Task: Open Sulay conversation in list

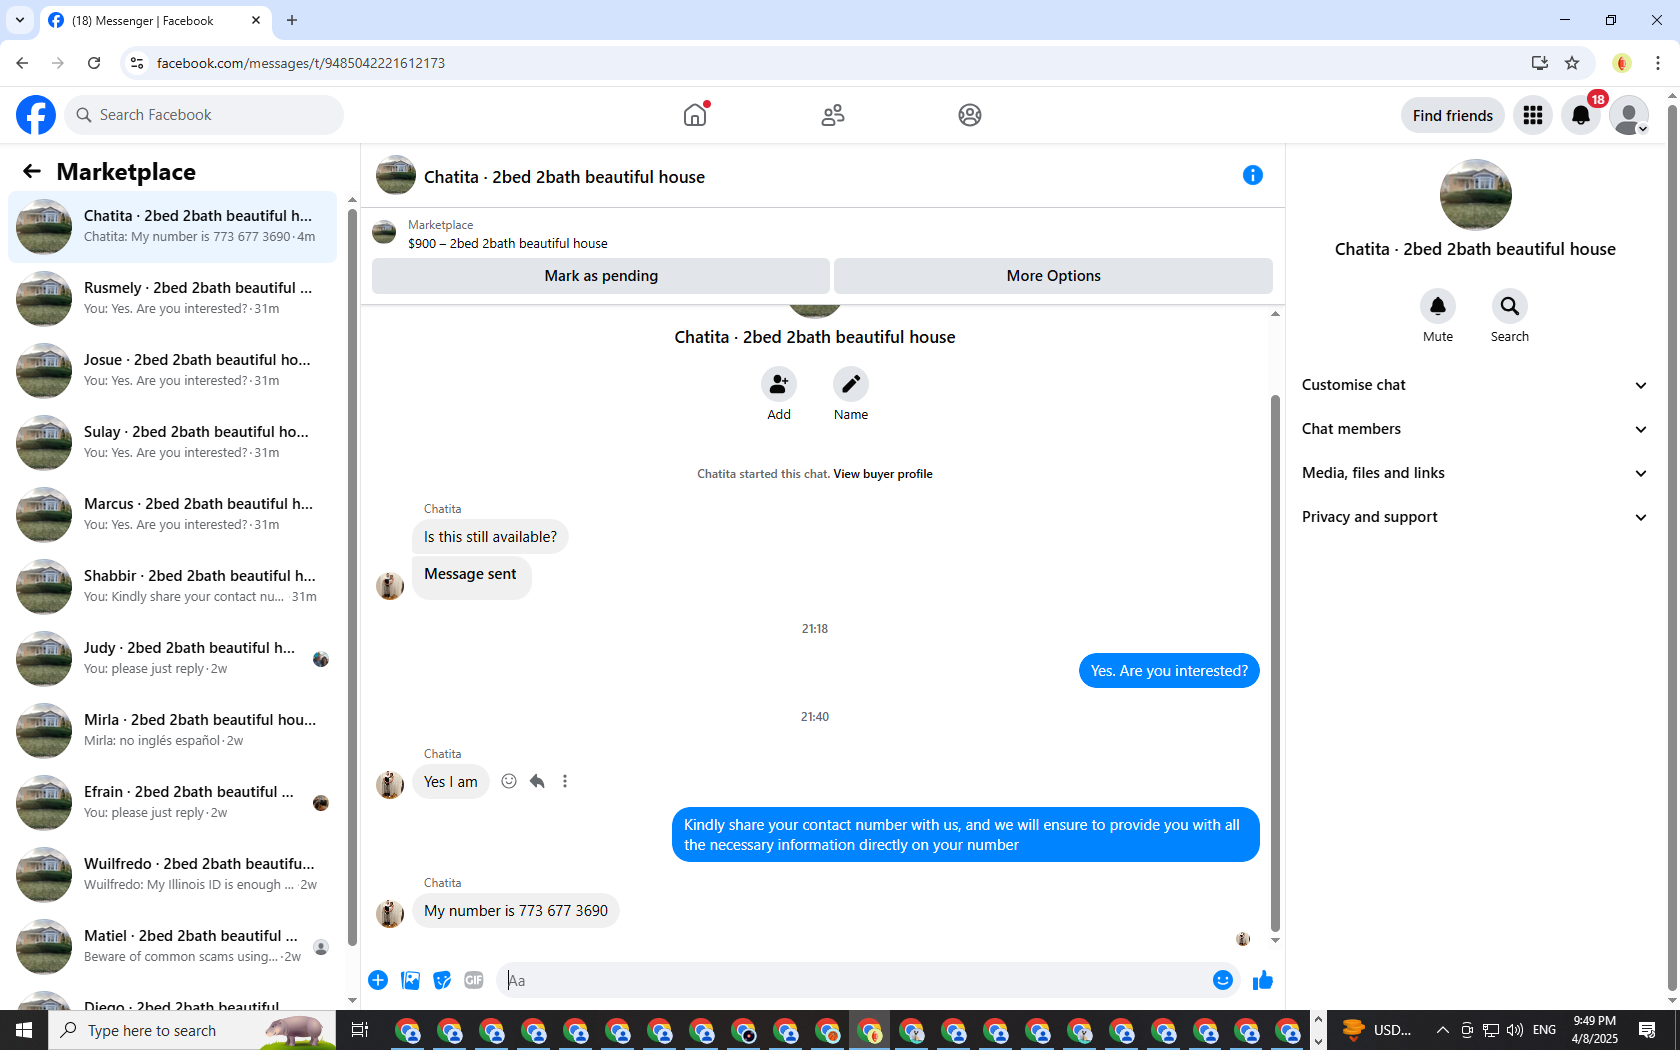Action: (x=172, y=443)
